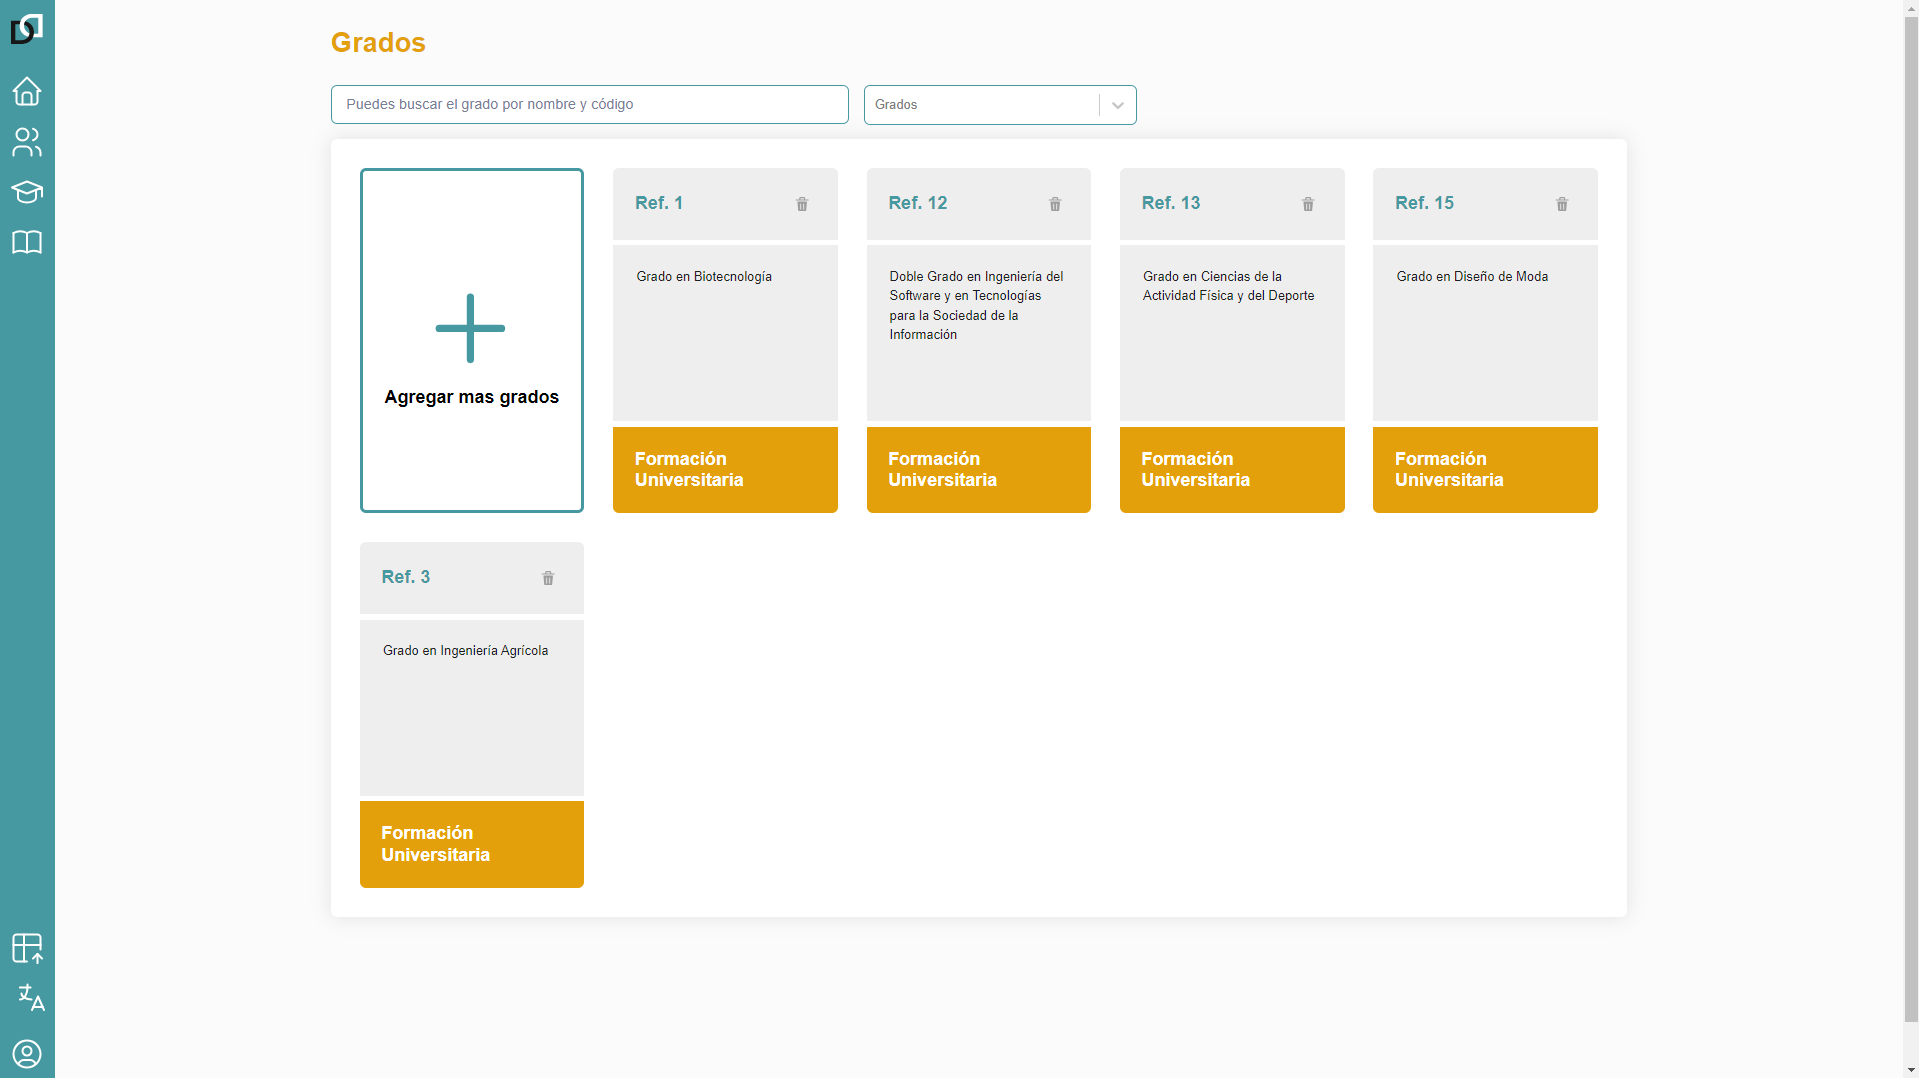Click the table import icon in sidebar

[27, 948]
